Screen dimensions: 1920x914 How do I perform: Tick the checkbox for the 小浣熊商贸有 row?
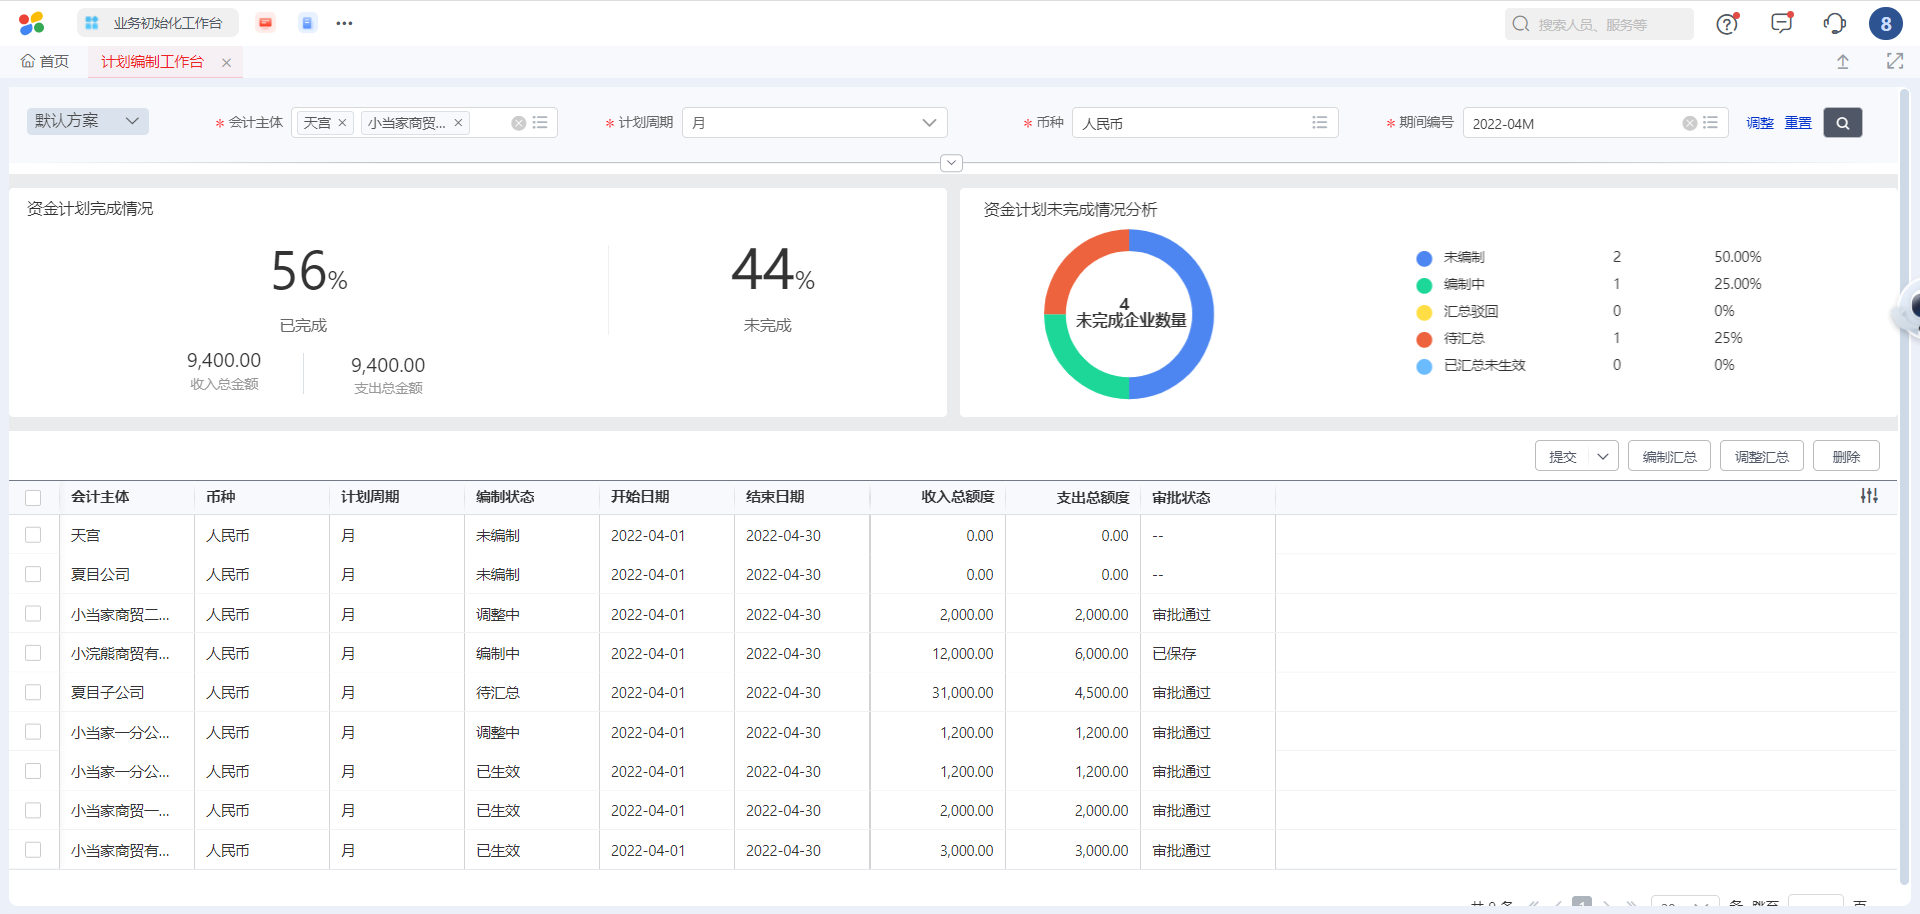coord(33,653)
